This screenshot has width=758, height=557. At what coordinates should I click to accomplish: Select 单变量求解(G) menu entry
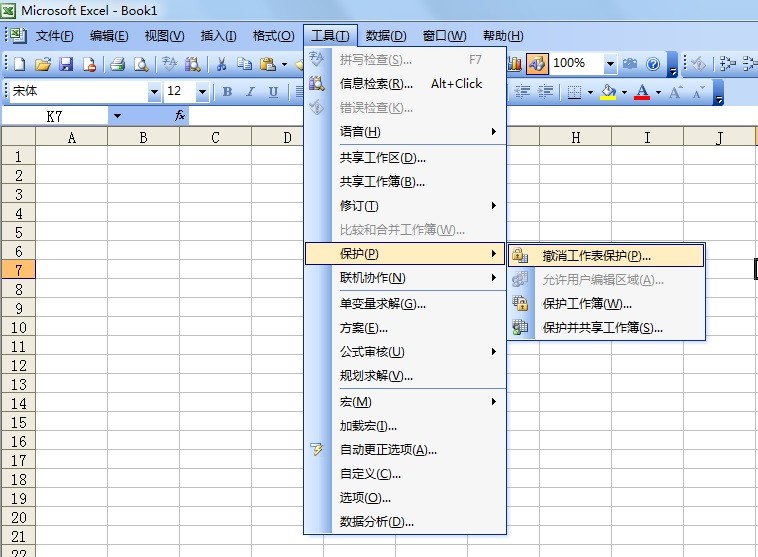(405, 304)
